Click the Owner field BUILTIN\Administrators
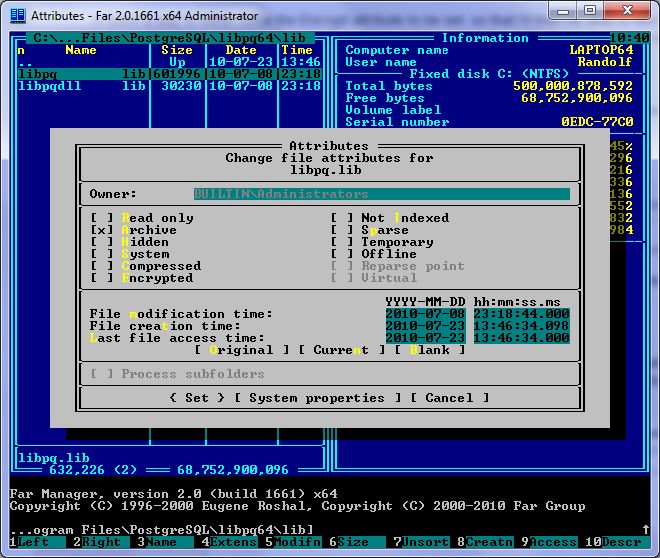This screenshot has height=558, width=660. (x=381, y=194)
